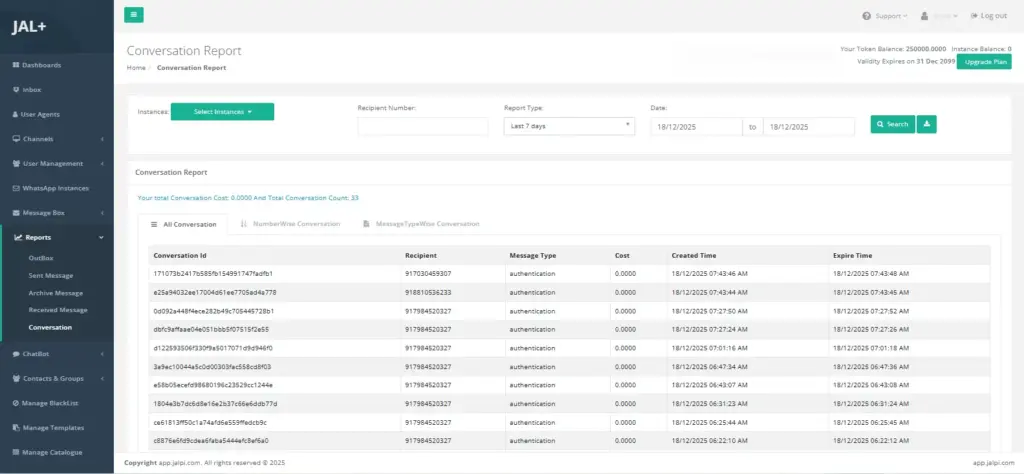This screenshot has width=1024, height=474.
Task: Open Manage Templates in sidebar
Action: (x=53, y=427)
